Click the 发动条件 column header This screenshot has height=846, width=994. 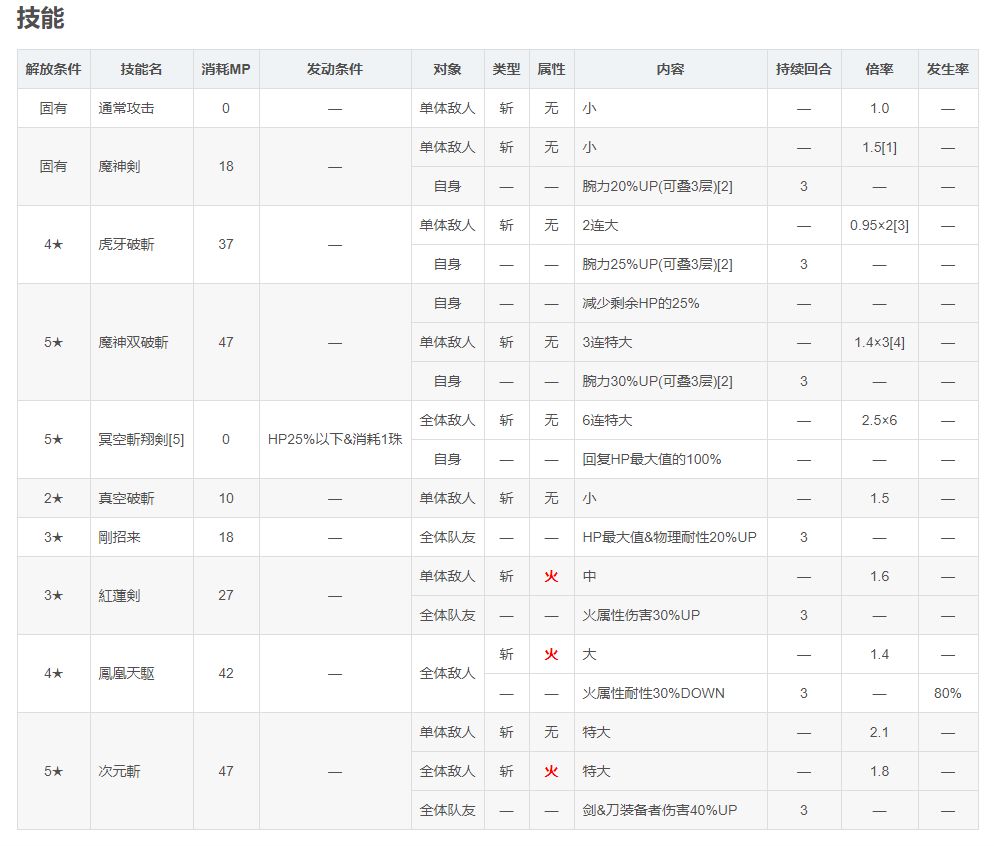coord(335,69)
